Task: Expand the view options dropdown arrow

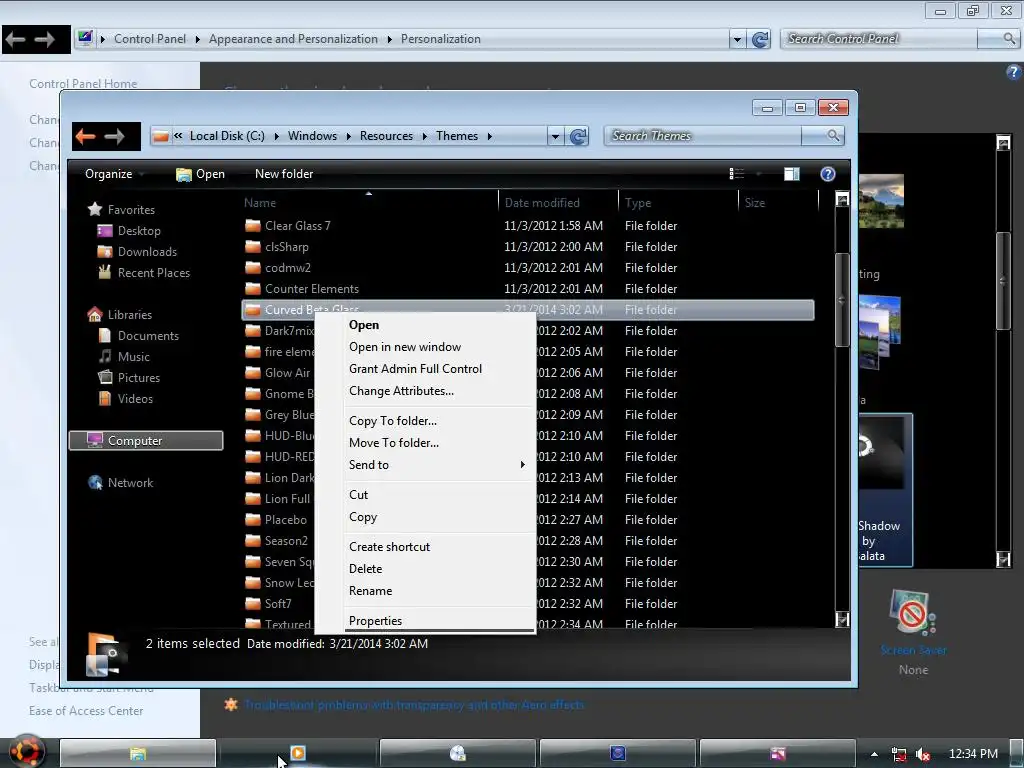Action: (759, 174)
